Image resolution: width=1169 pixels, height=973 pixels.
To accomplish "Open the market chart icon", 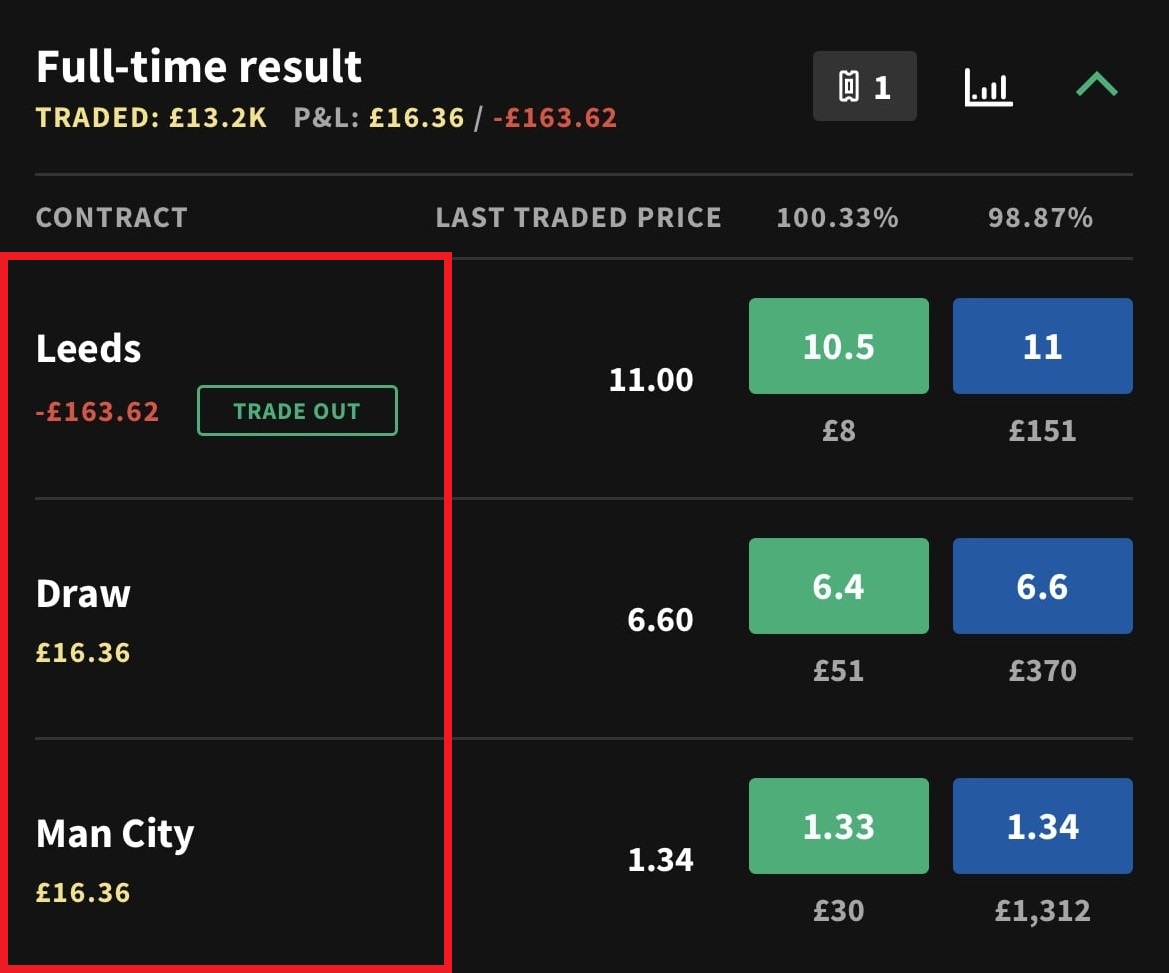I will tap(988, 87).
